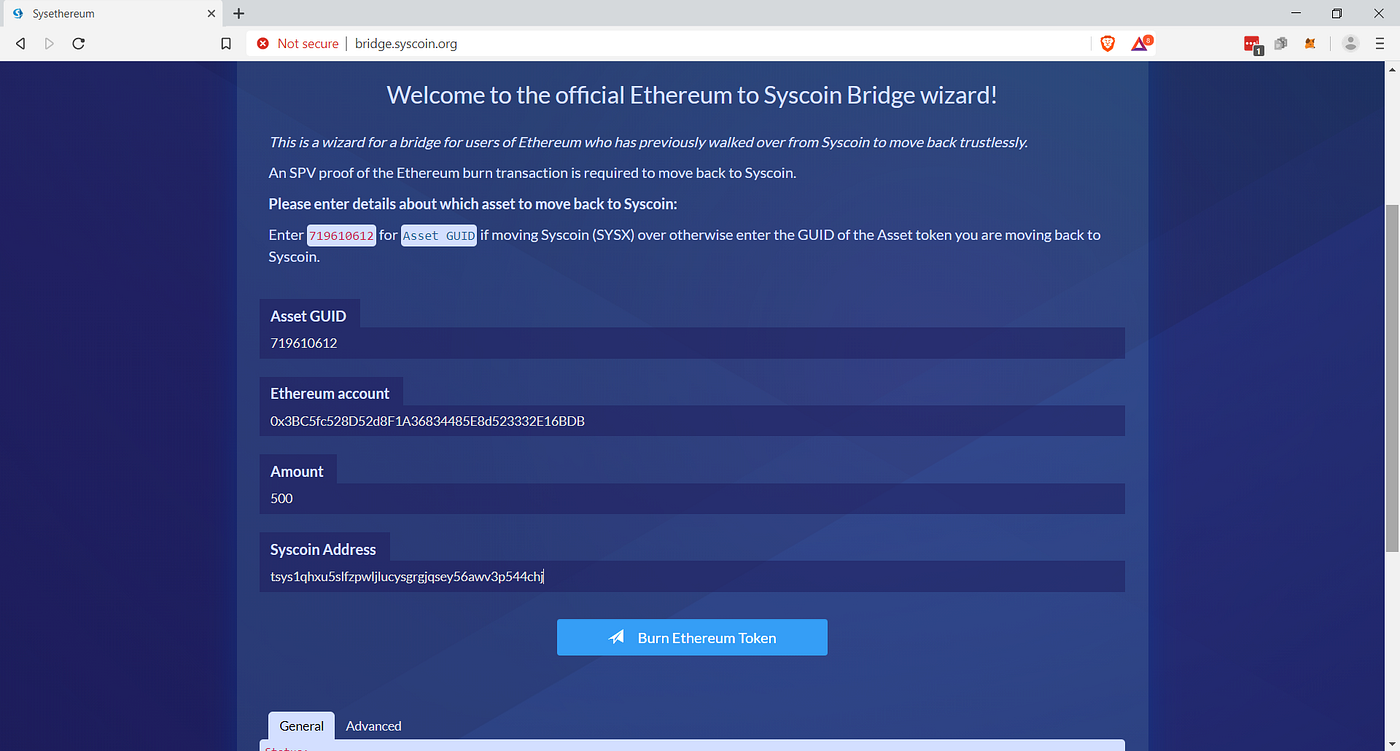Select the Sysethereum browser tab

pos(110,14)
